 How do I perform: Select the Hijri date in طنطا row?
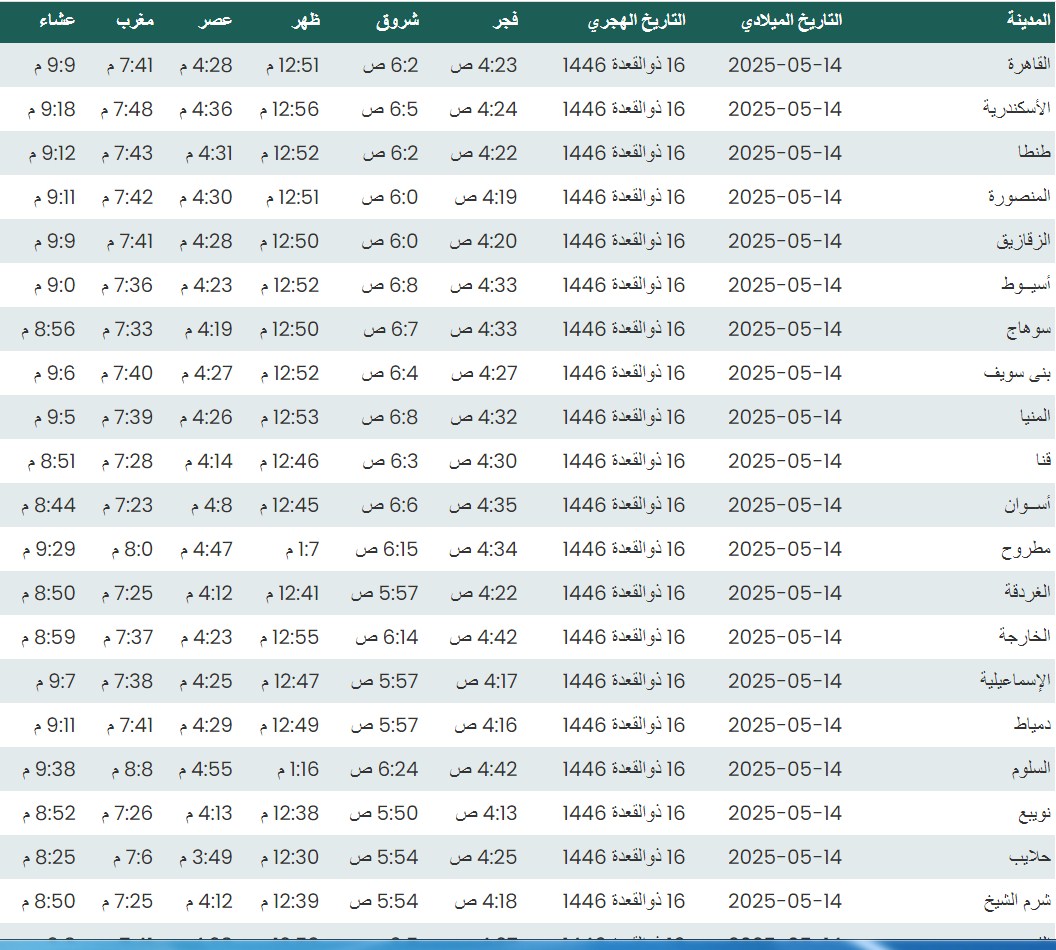point(624,153)
